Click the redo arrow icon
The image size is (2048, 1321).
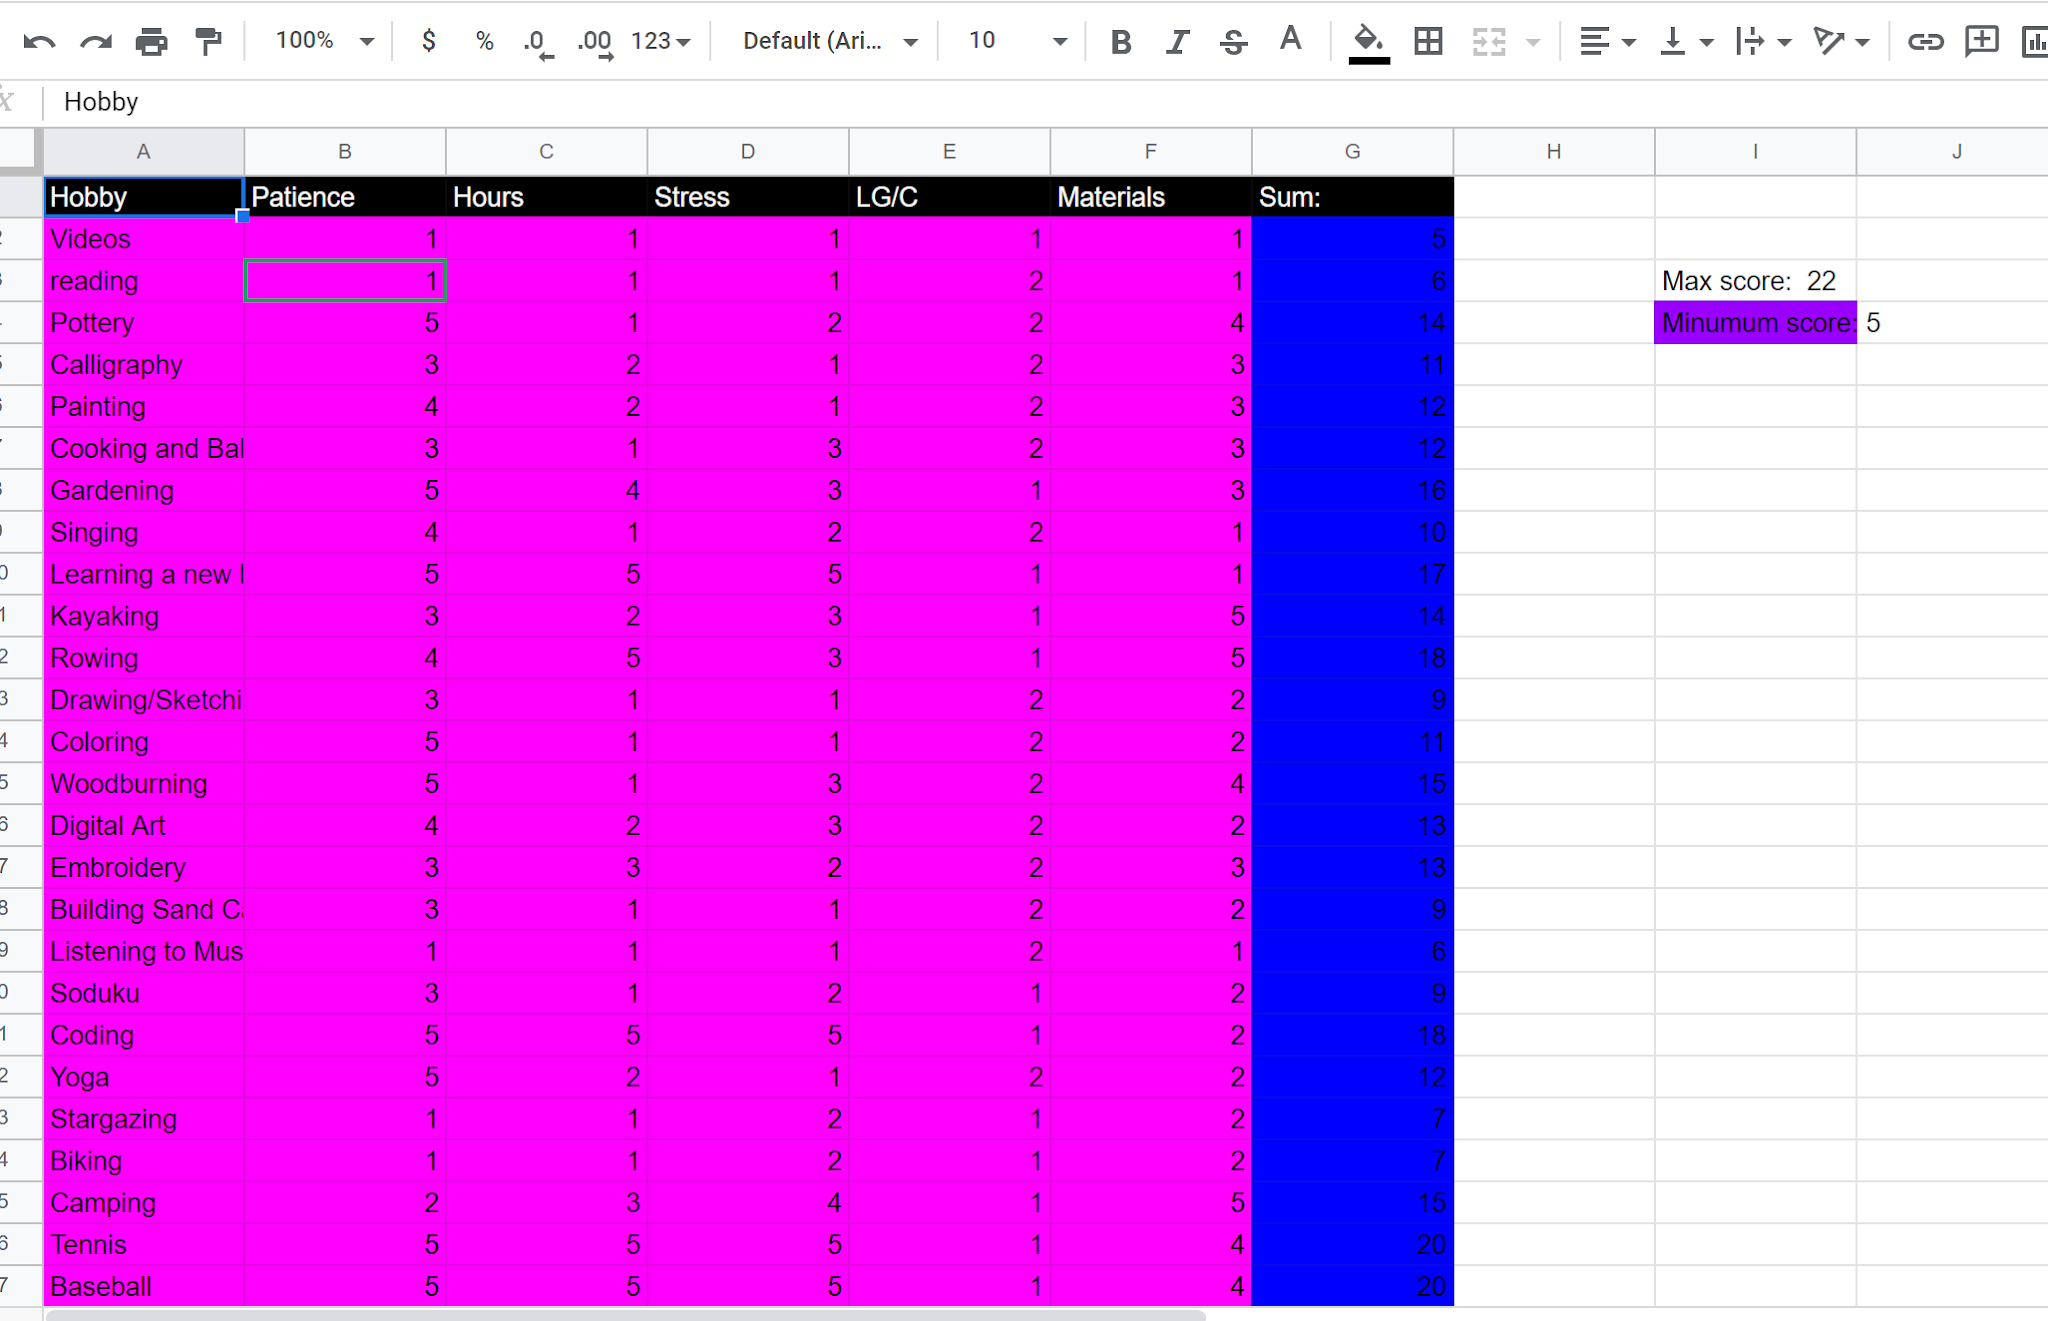coord(96,42)
